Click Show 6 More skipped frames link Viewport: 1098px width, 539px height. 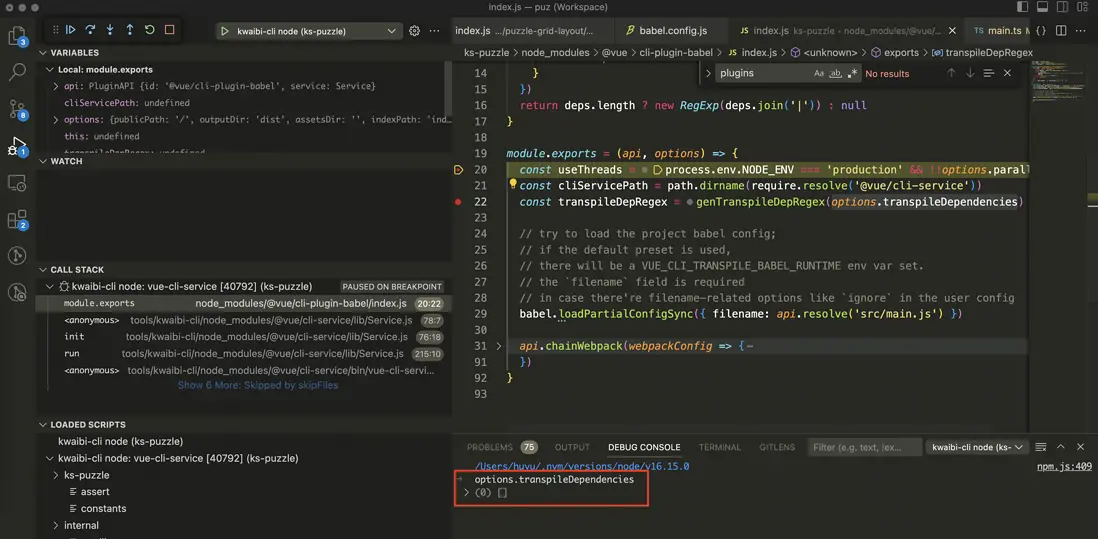click(257, 385)
